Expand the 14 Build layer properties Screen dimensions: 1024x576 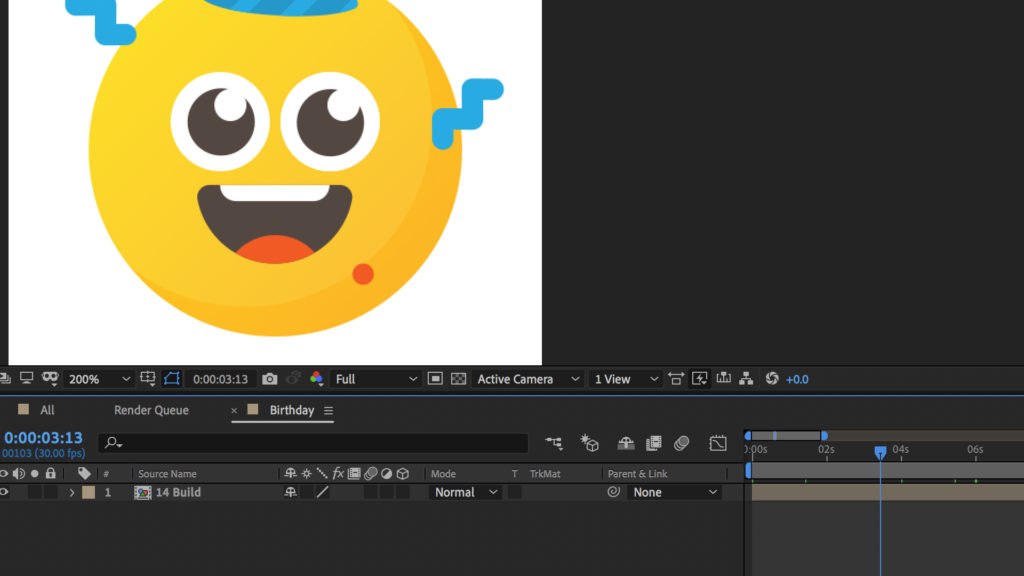tap(71, 492)
